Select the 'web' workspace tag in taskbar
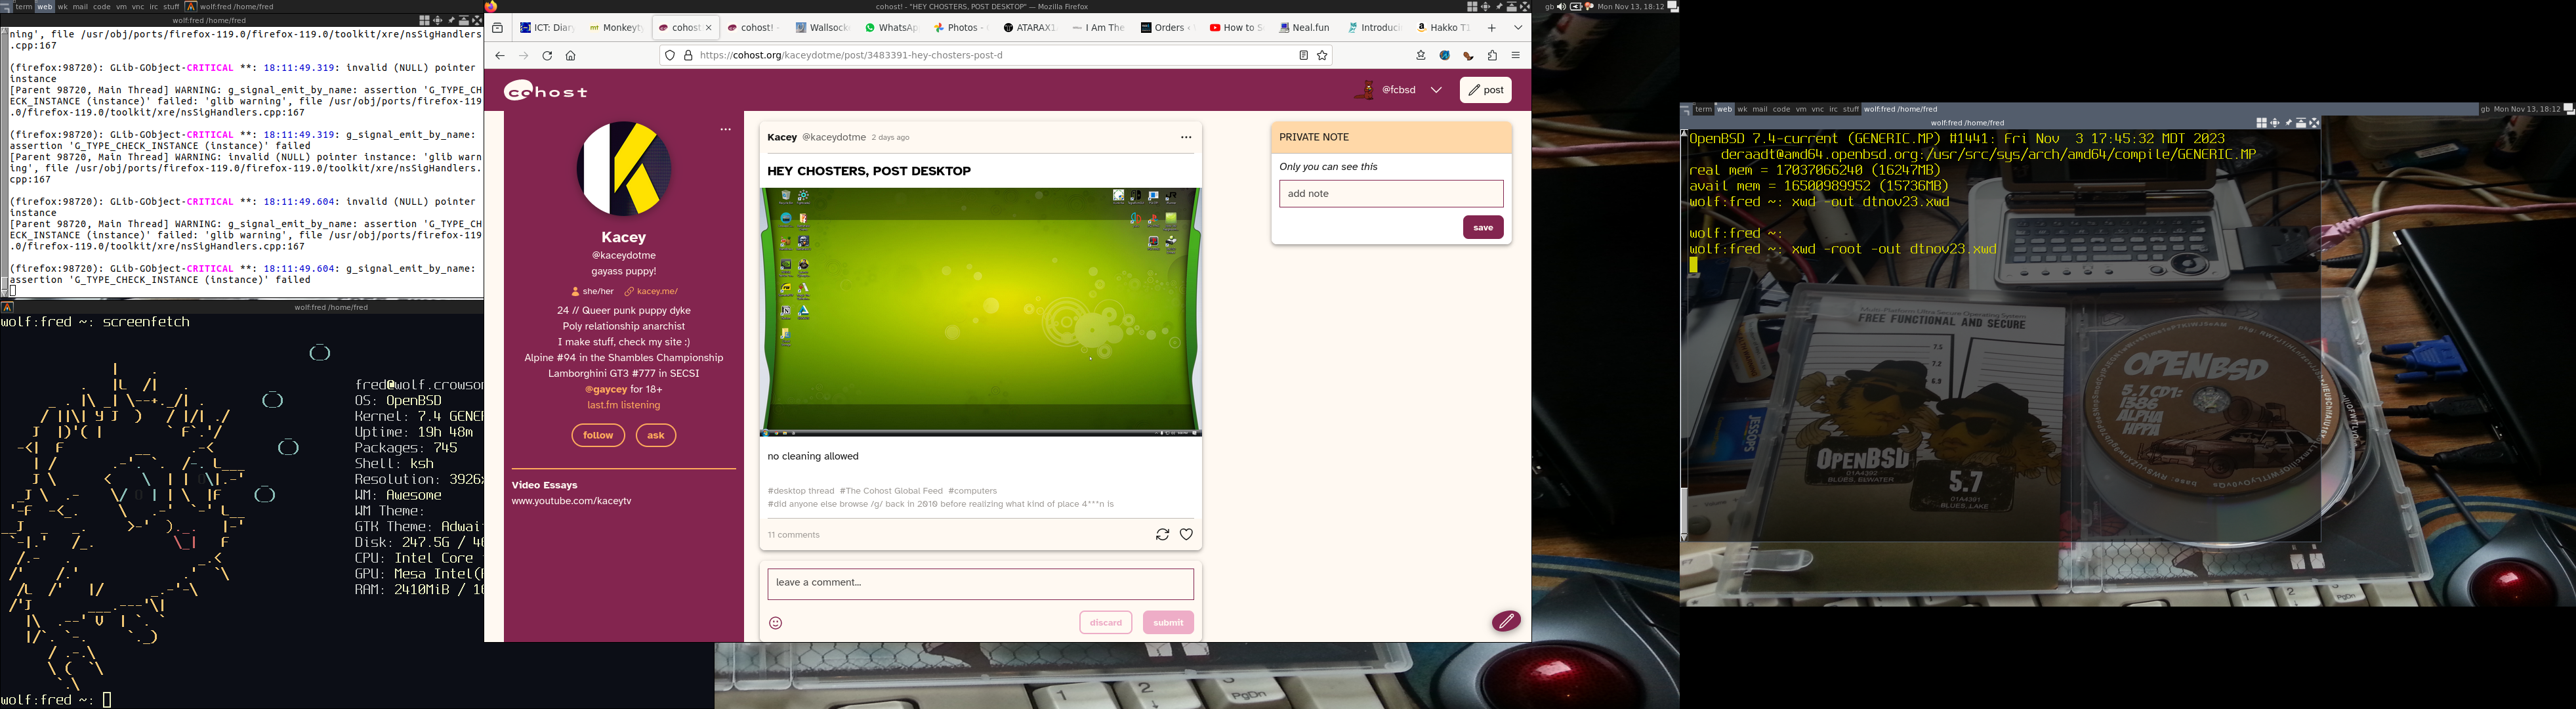Screen dimensions: 2576x709 (x=44, y=7)
